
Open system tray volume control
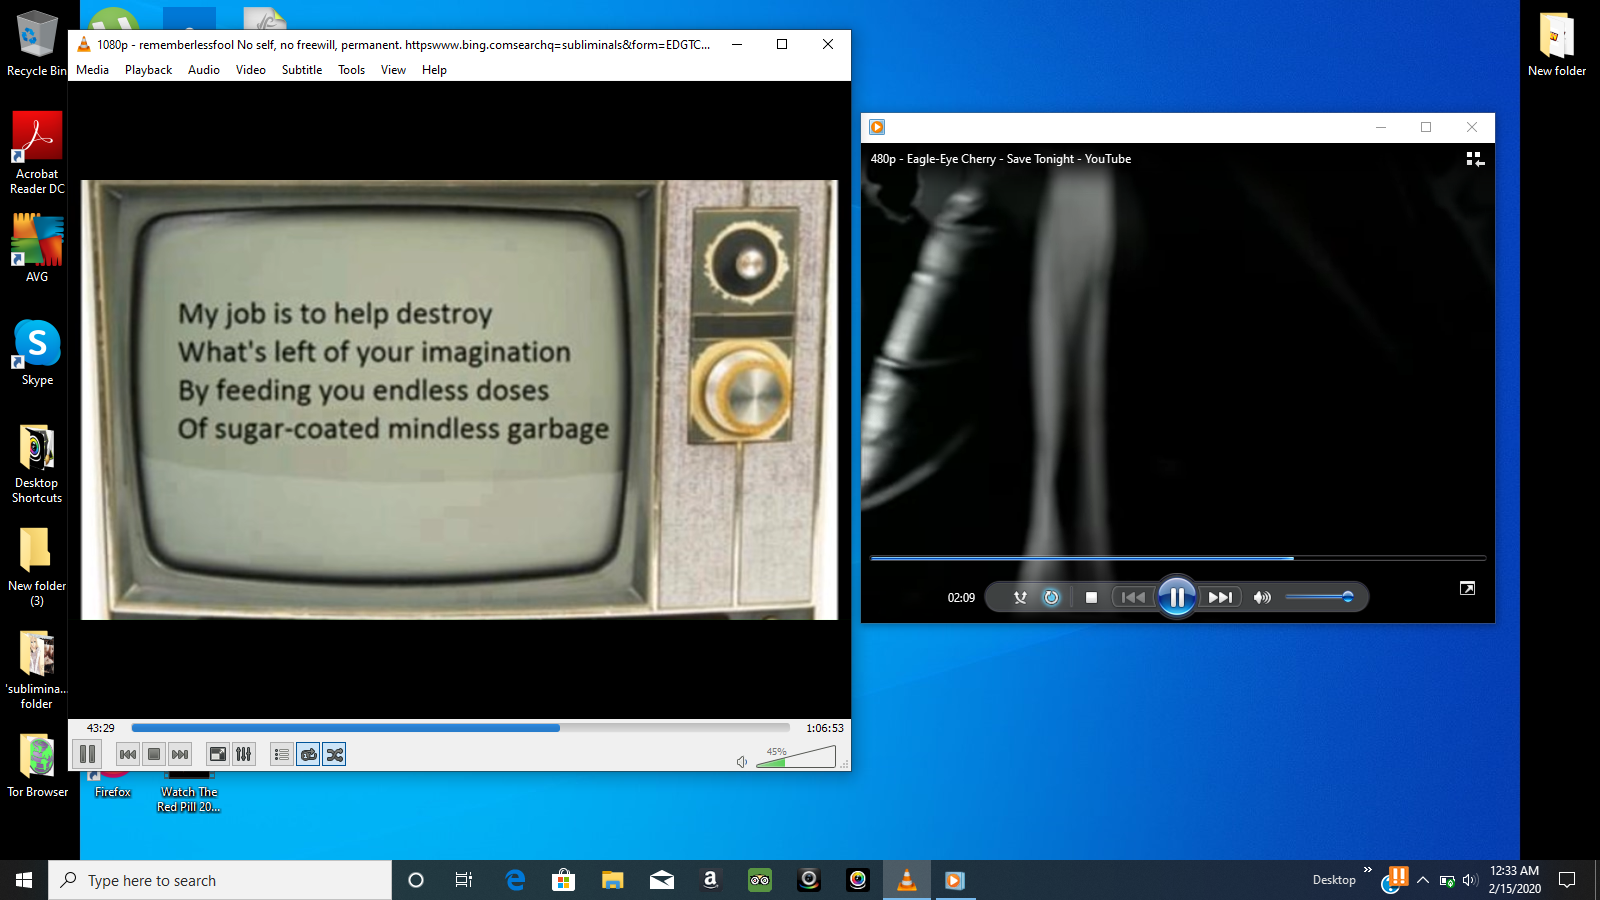(x=1470, y=880)
